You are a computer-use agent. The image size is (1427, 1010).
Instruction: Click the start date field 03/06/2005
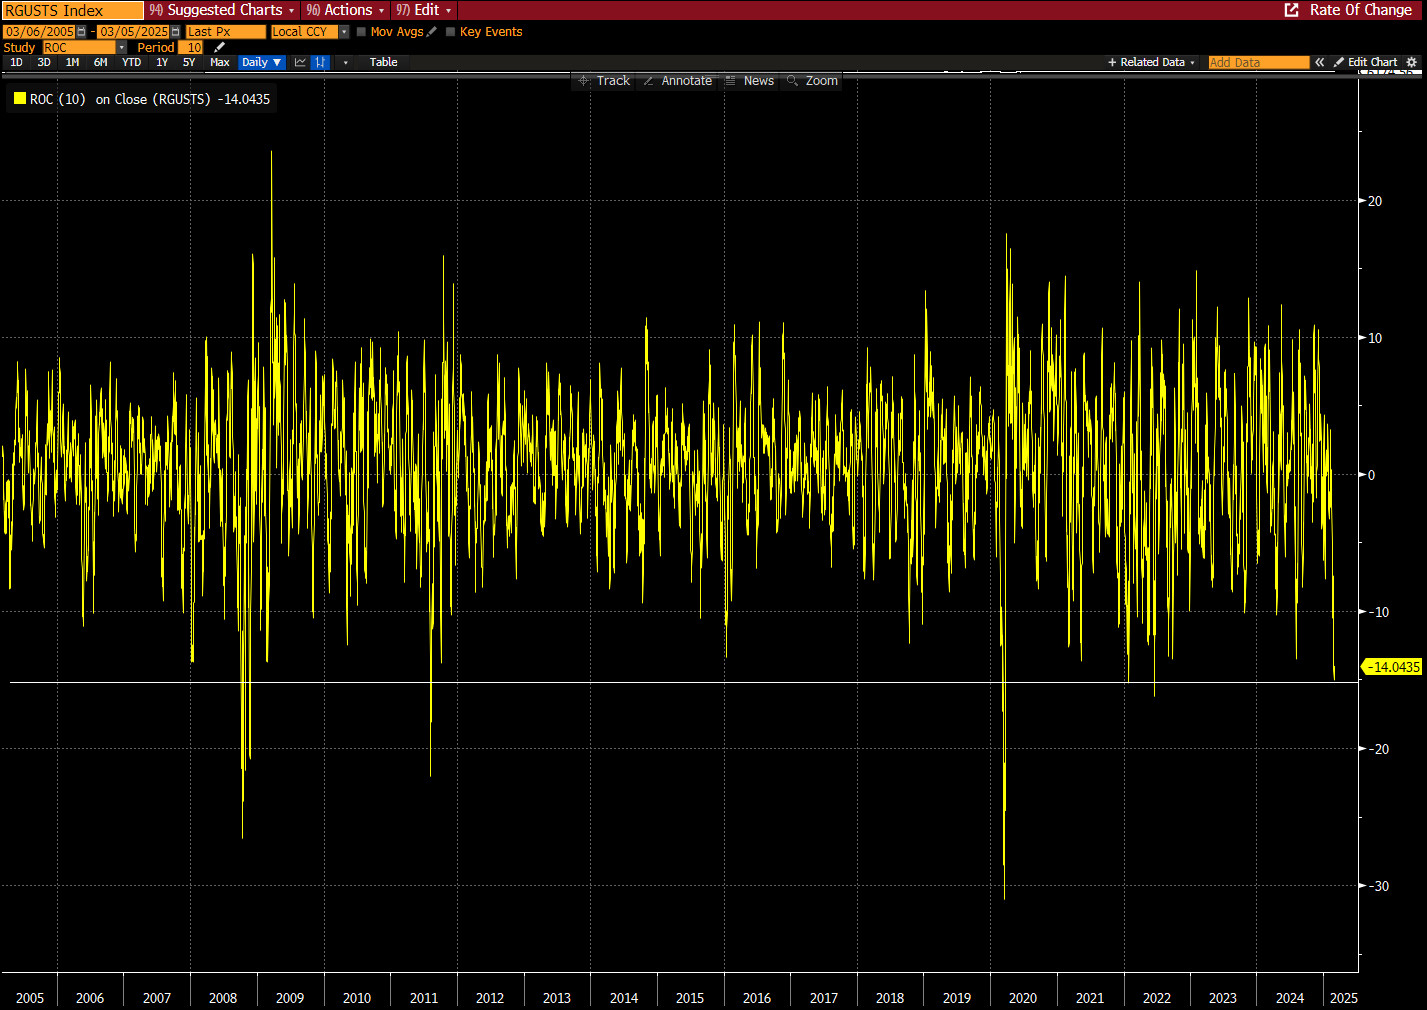pyautogui.click(x=40, y=32)
